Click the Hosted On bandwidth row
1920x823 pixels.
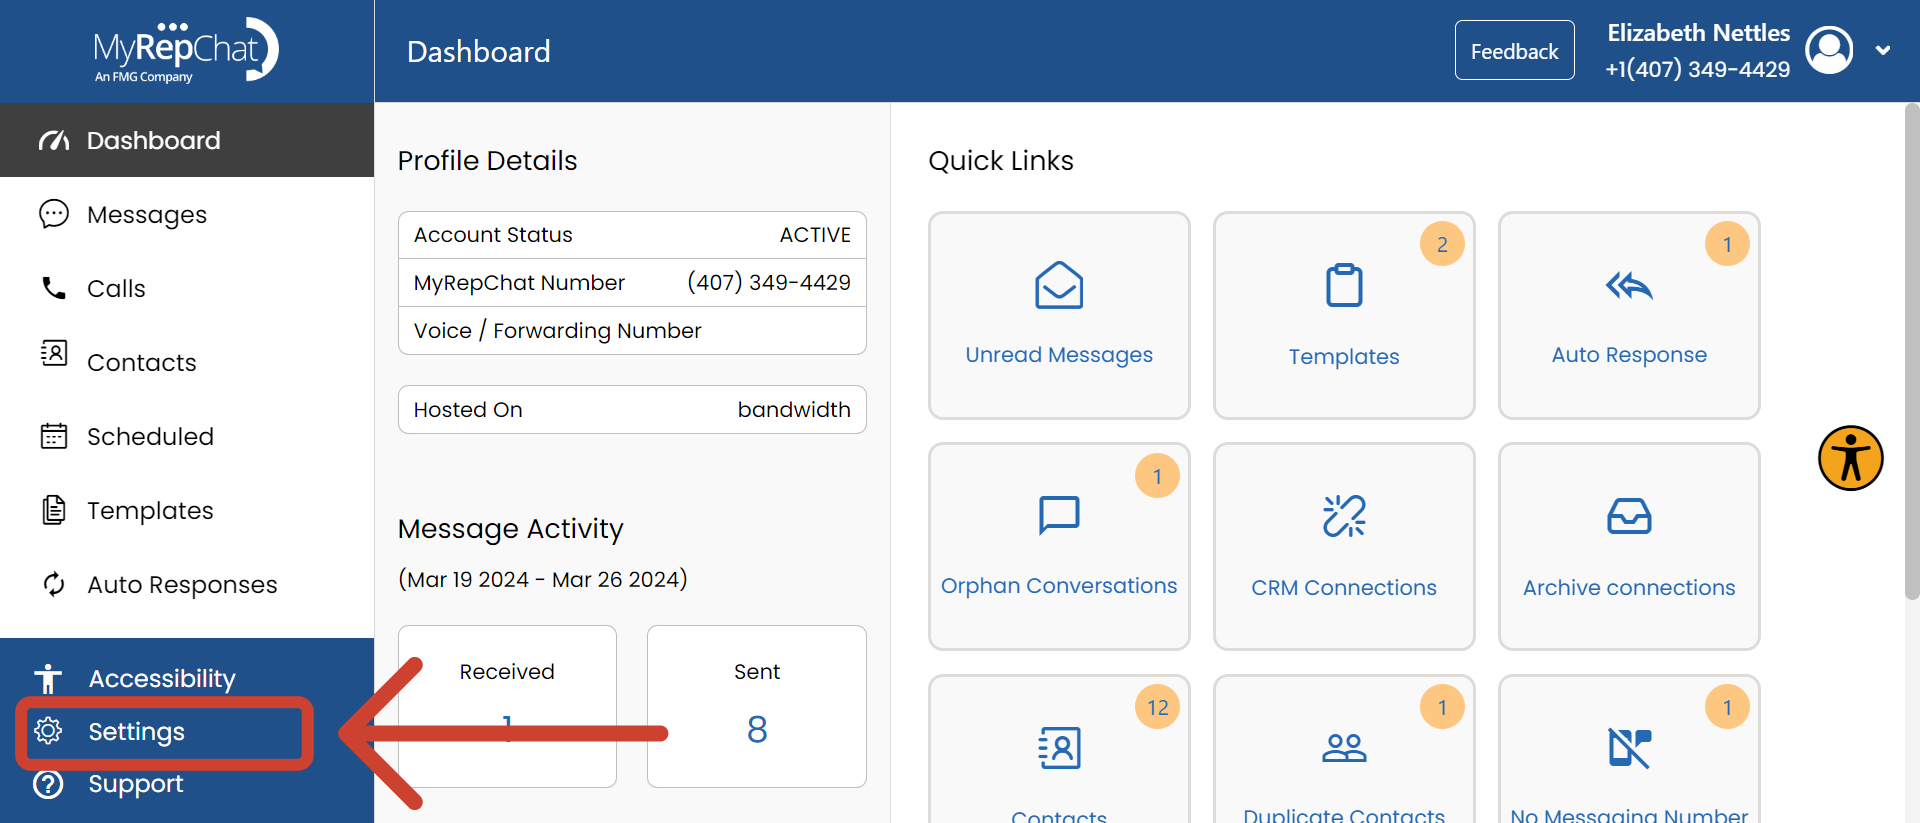click(632, 410)
